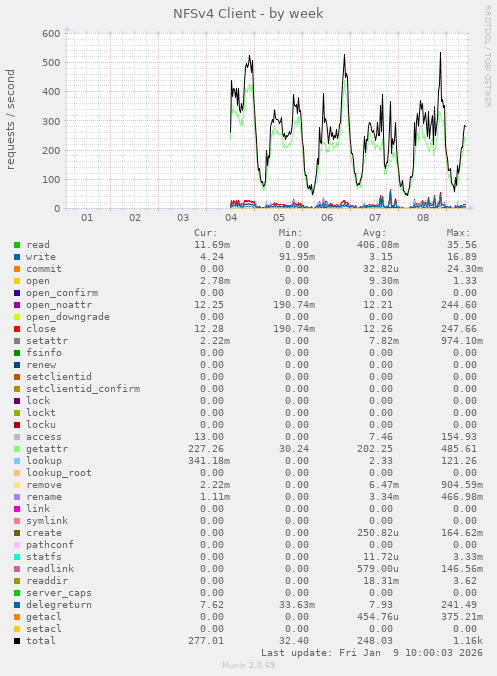Click the 'commit' legend label

pyautogui.click(x=44, y=269)
